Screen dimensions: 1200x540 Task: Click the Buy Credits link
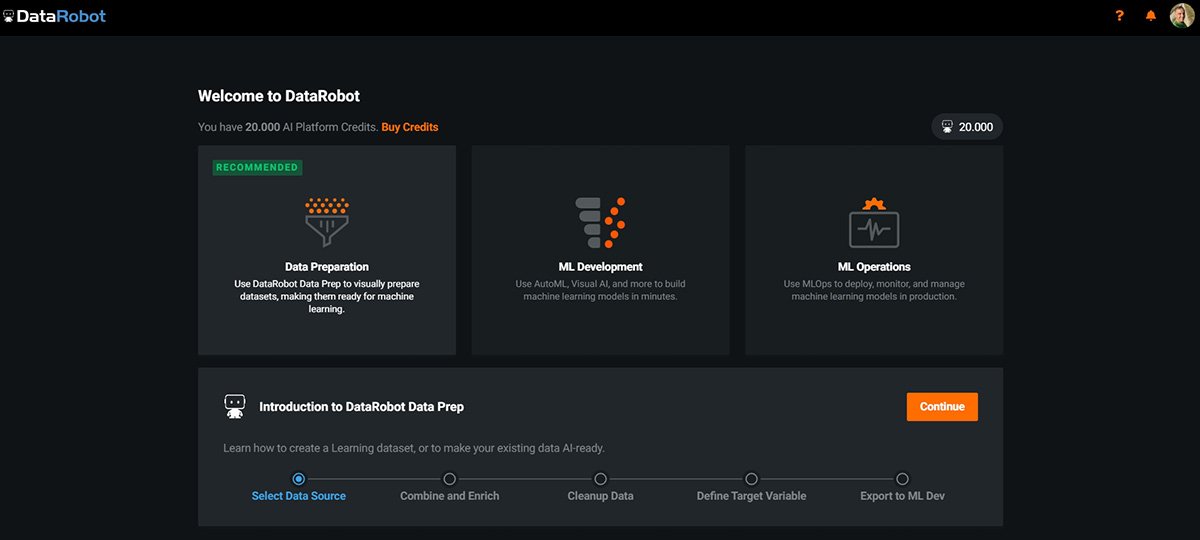coord(410,127)
